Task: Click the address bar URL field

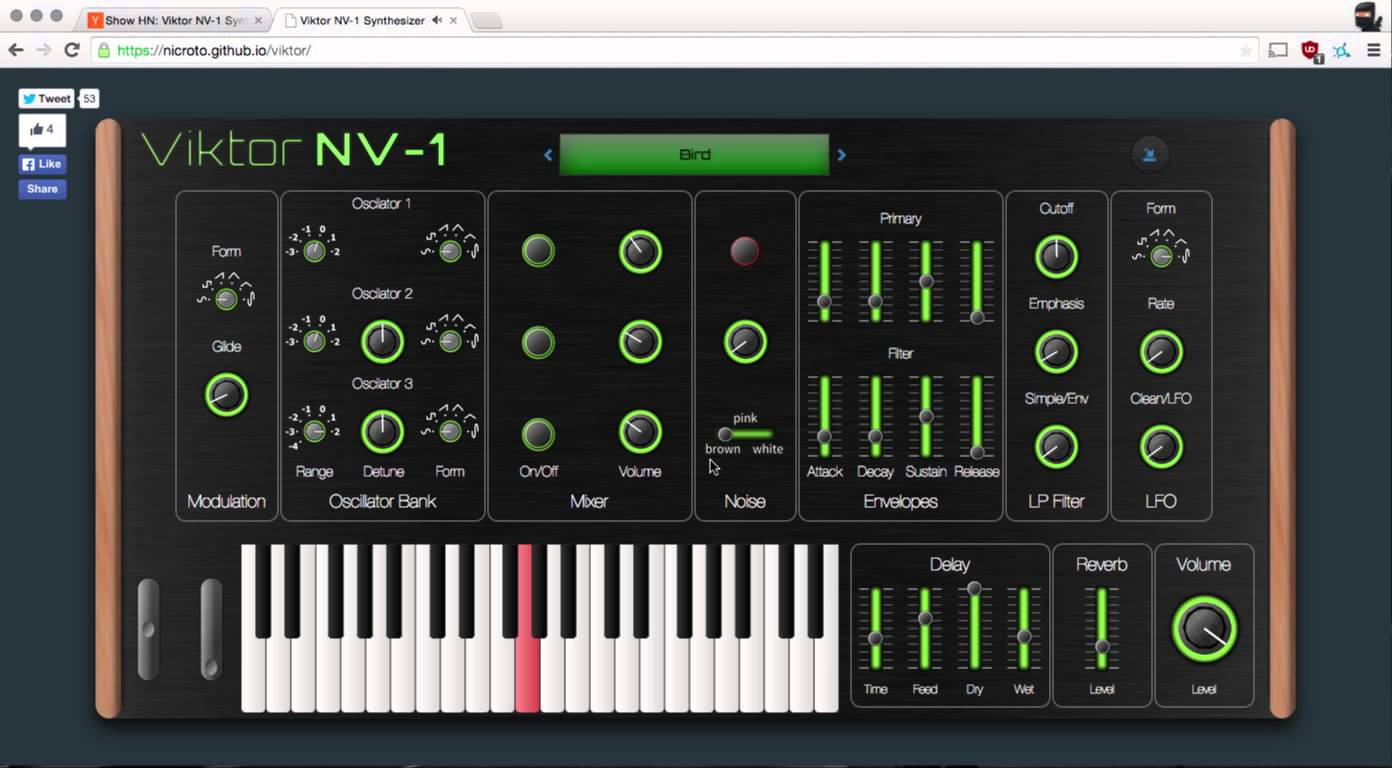Action: coord(675,50)
